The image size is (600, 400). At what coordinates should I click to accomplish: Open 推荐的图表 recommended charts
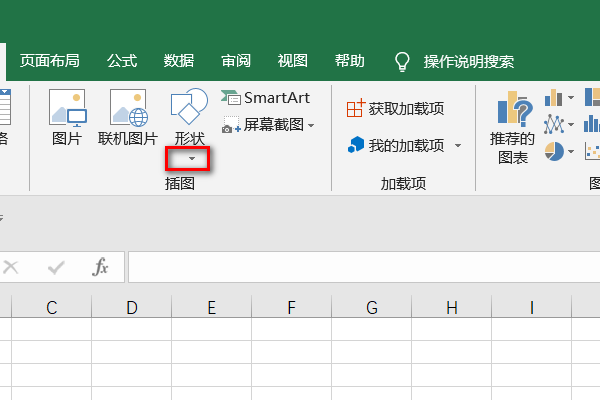pyautogui.click(x=512, y=127)
